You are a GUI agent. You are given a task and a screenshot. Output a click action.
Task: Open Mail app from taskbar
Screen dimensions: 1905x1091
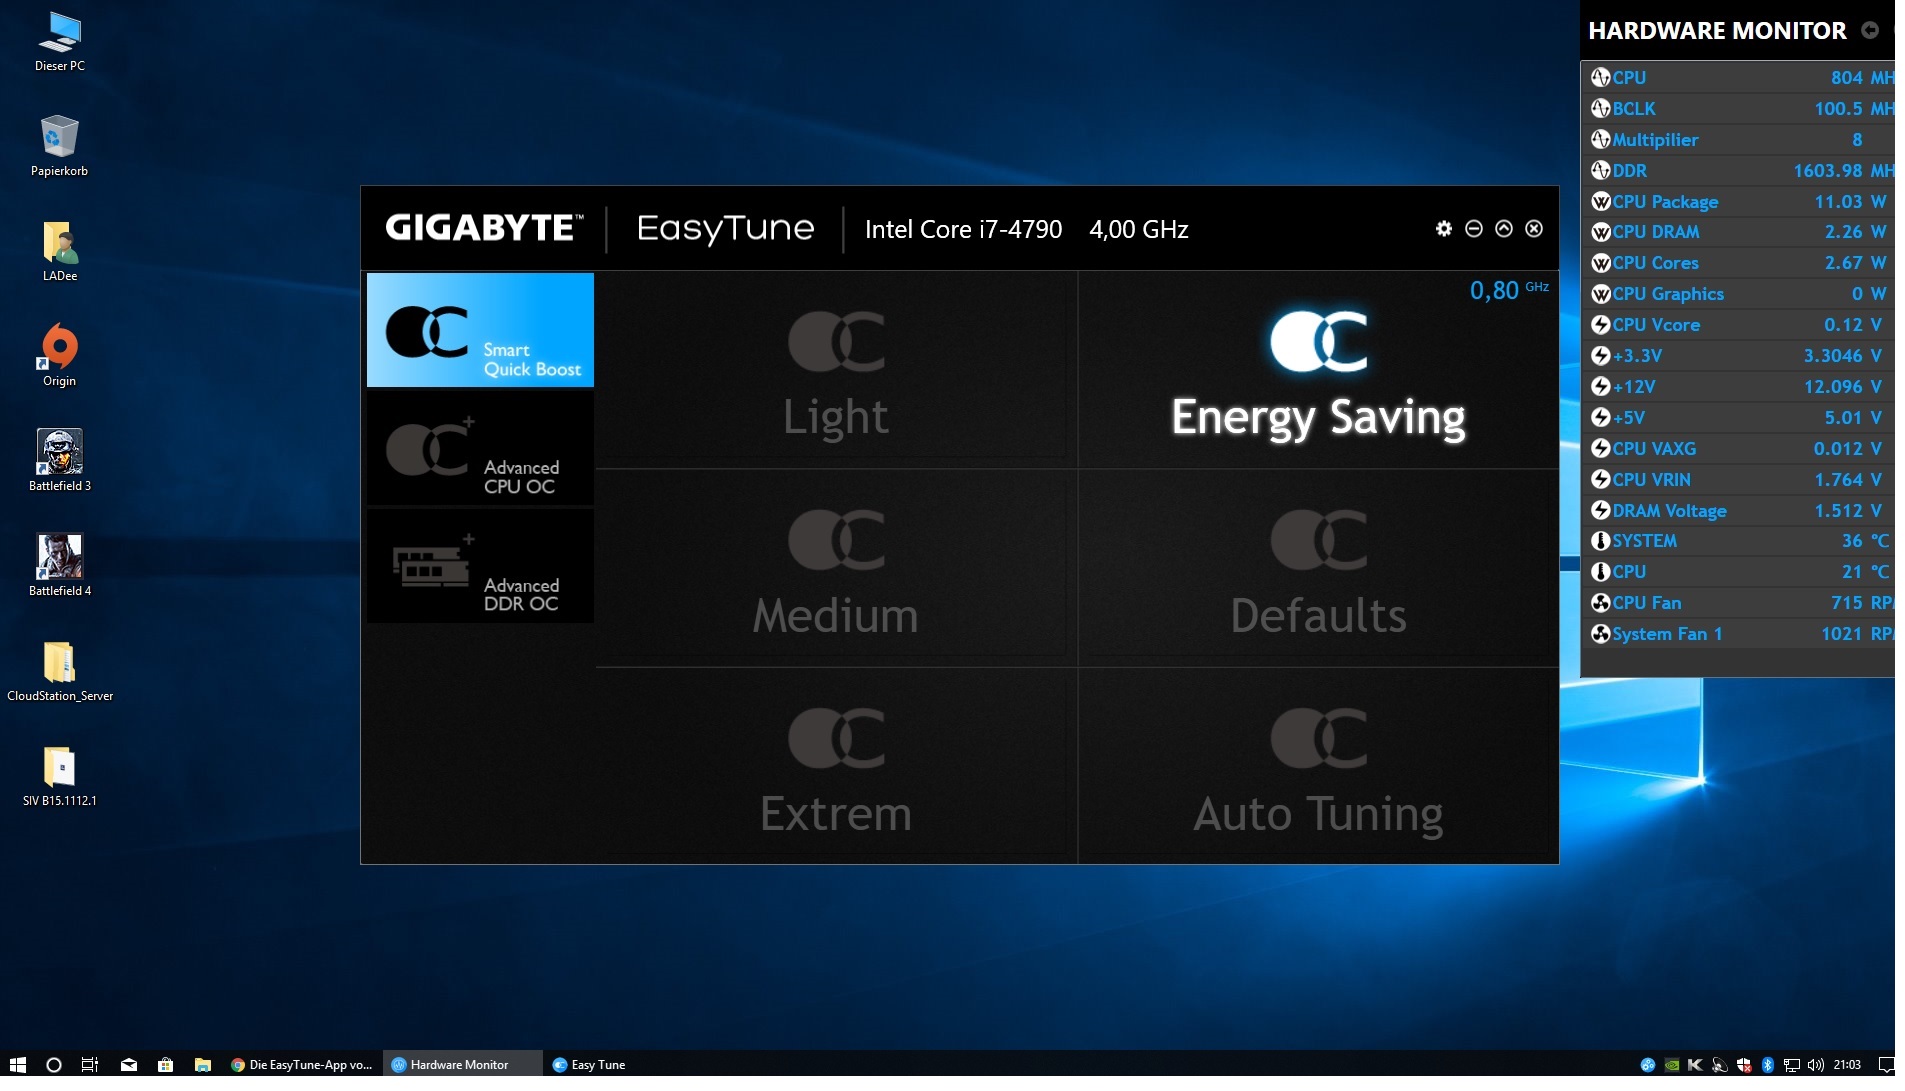(129, 1065)
